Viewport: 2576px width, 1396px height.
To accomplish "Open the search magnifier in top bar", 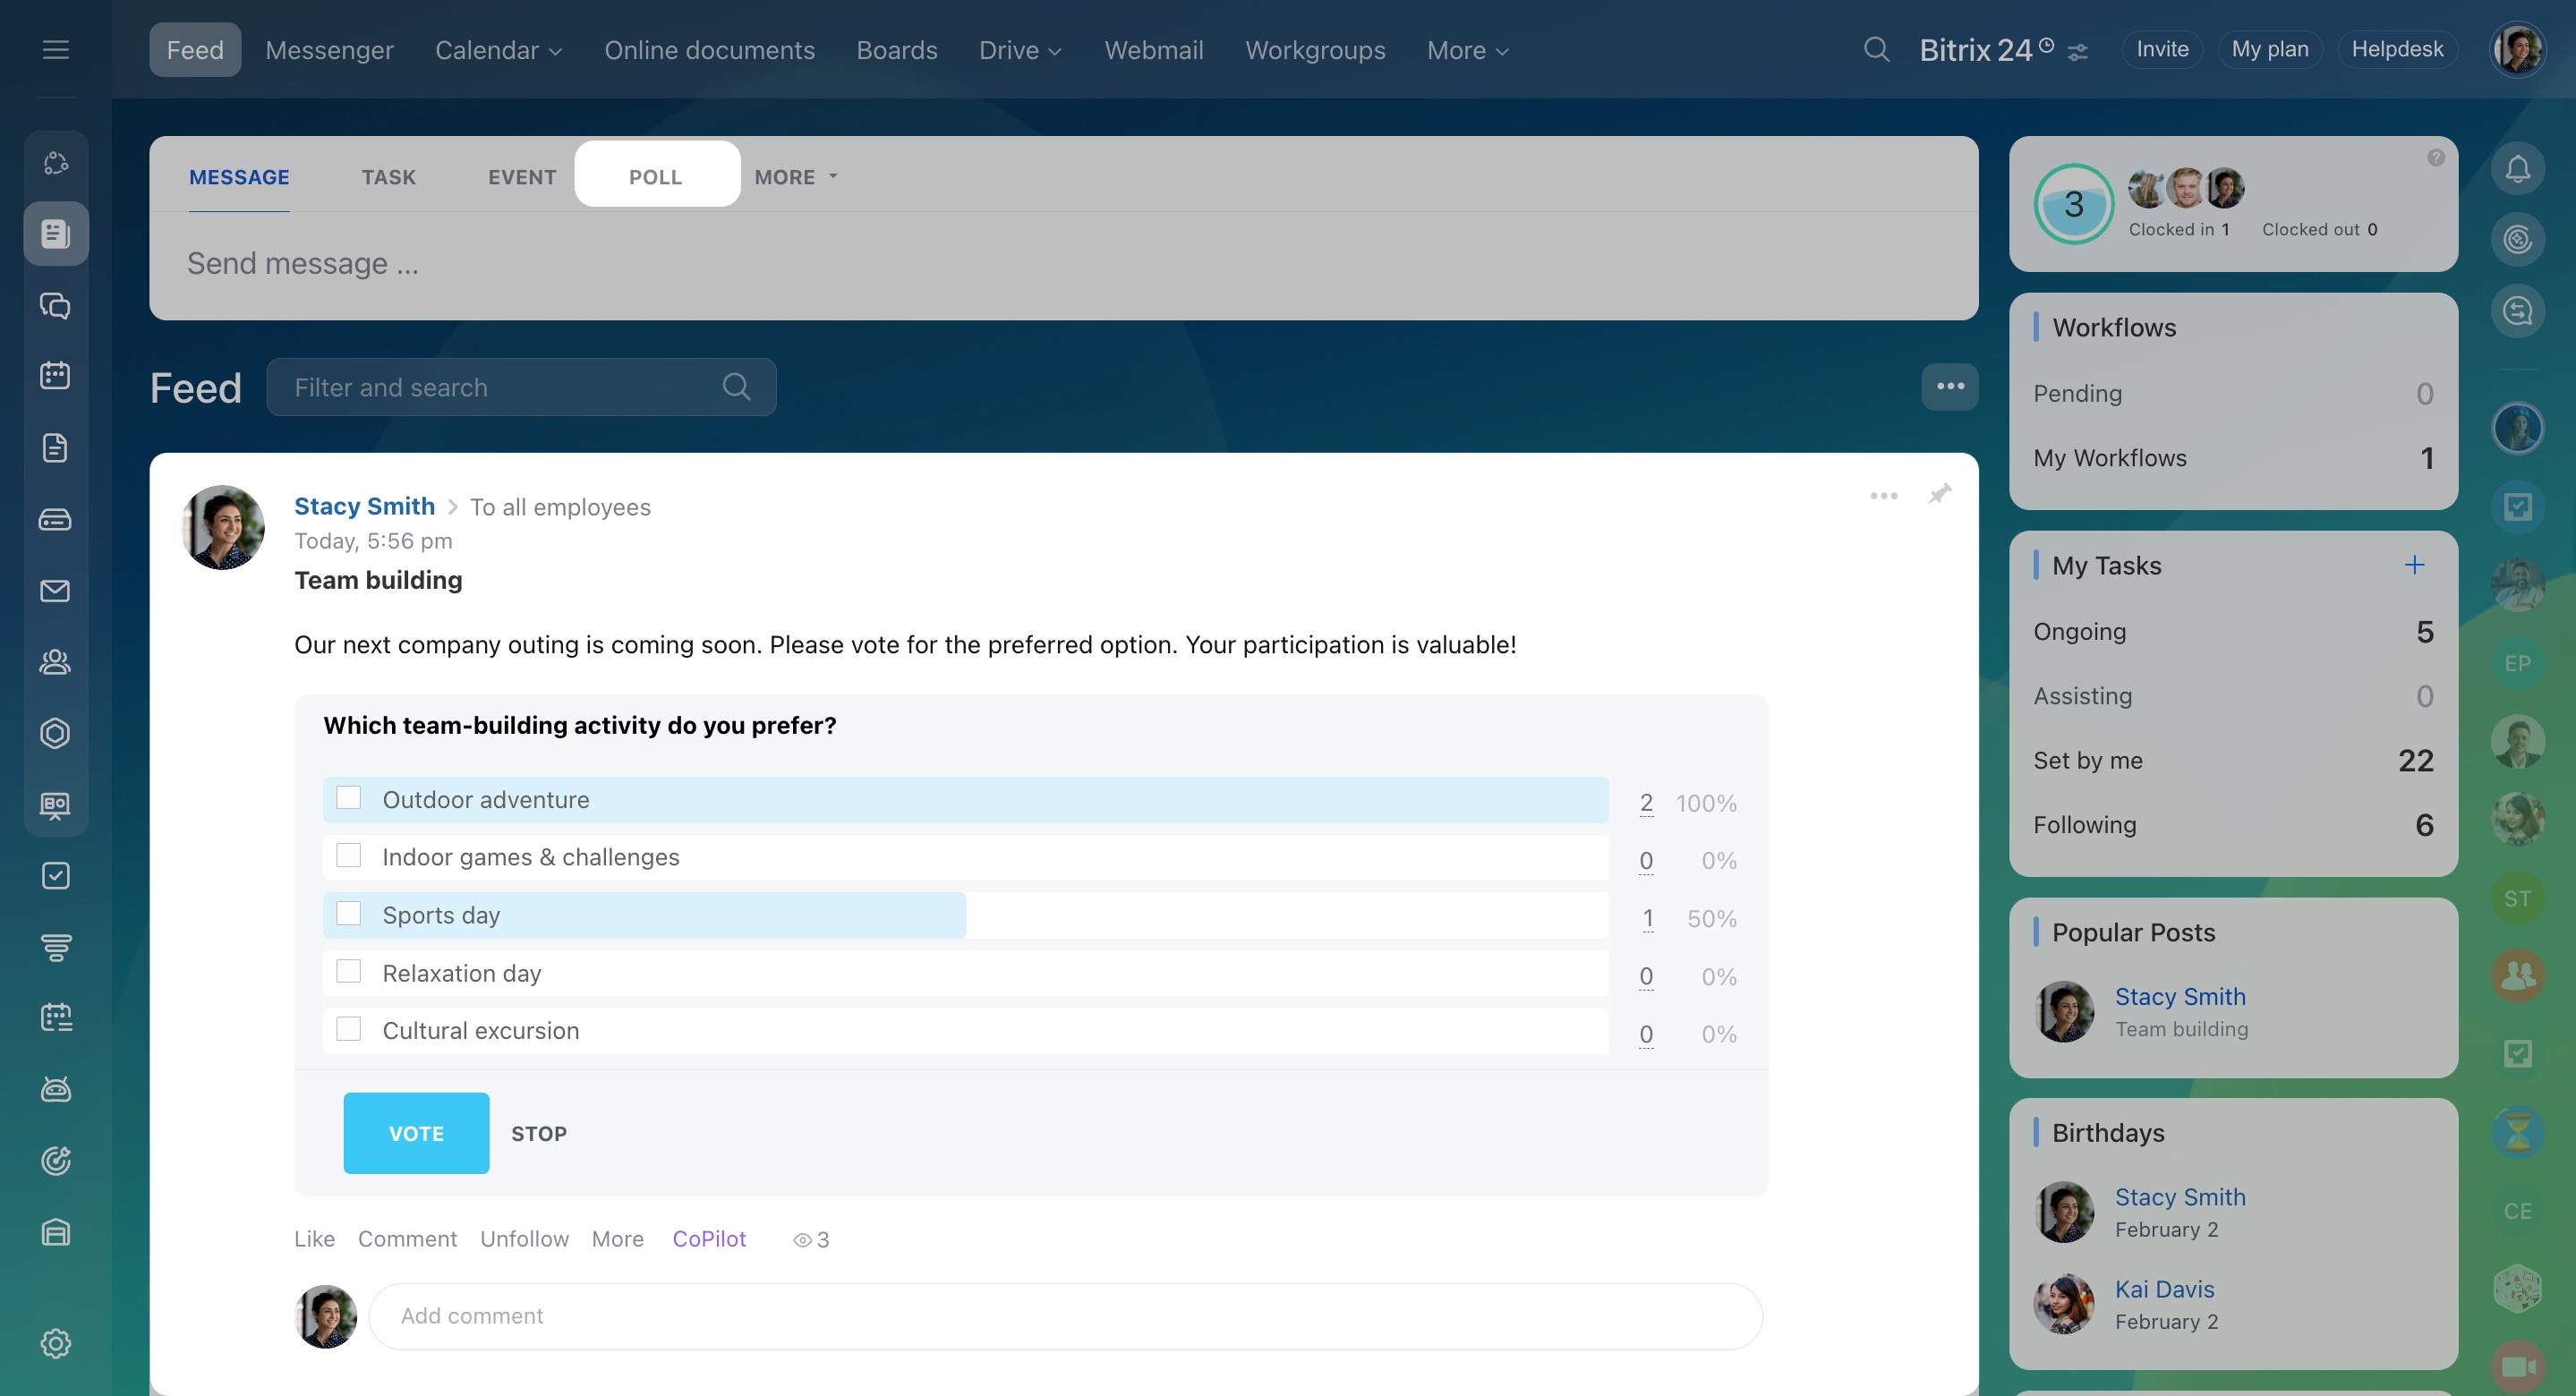I will [x=1876, y=49].
